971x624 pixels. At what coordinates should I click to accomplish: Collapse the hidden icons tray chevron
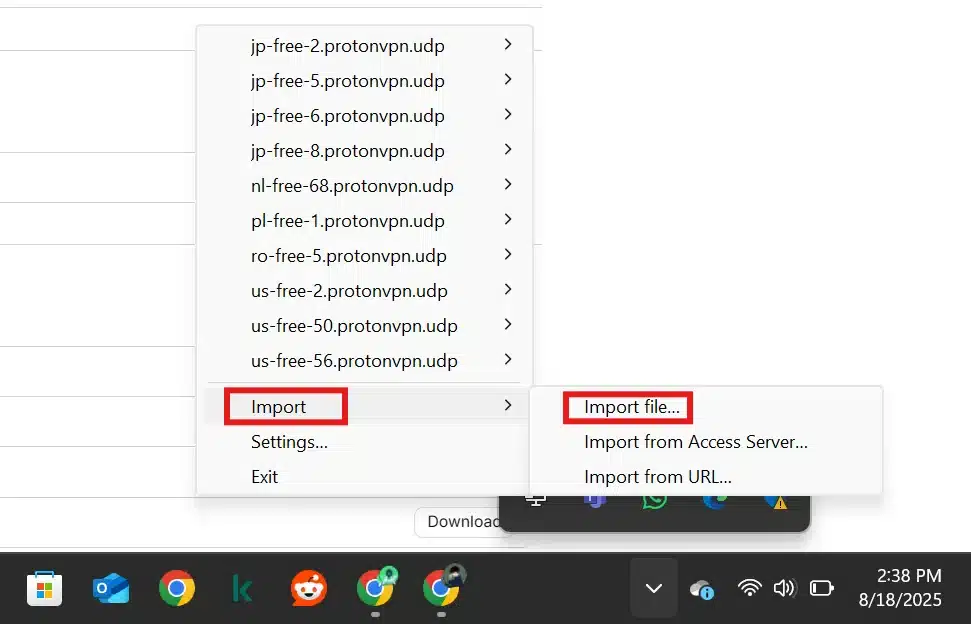tap(654, 588)
